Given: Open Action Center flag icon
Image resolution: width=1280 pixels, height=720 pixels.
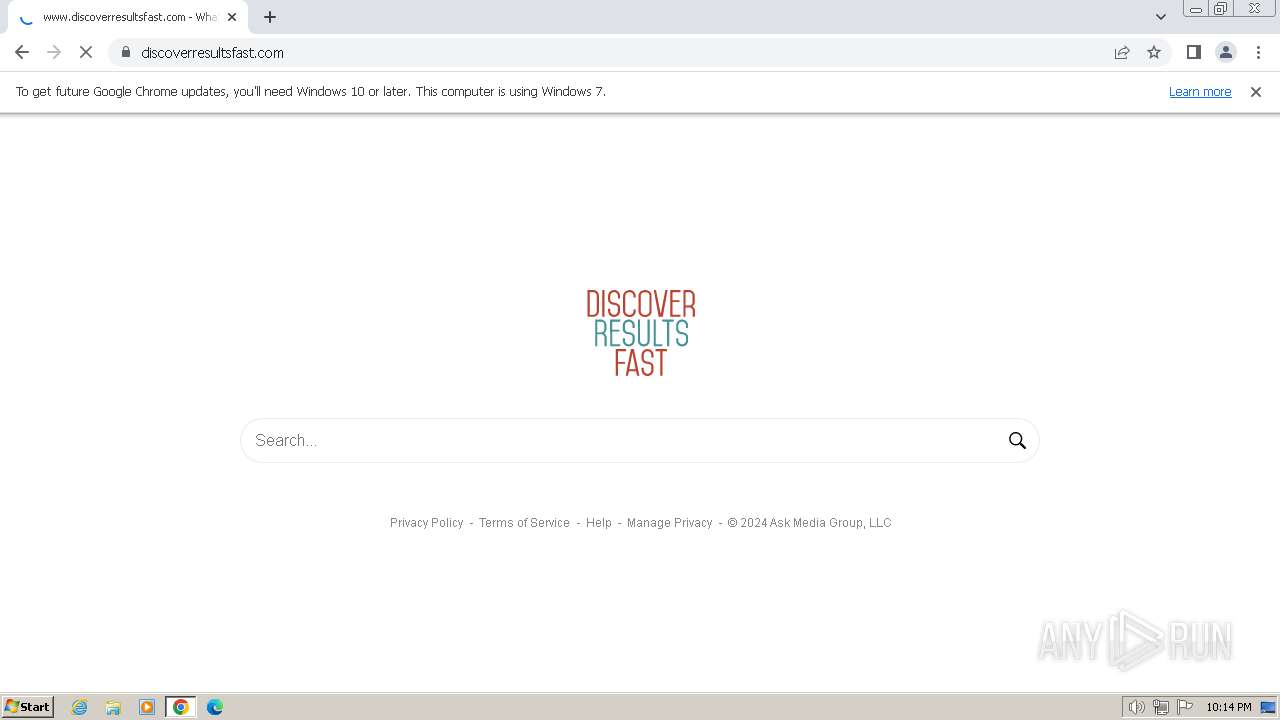Looking at the screenshot, I should click(x=1185, y=707).
